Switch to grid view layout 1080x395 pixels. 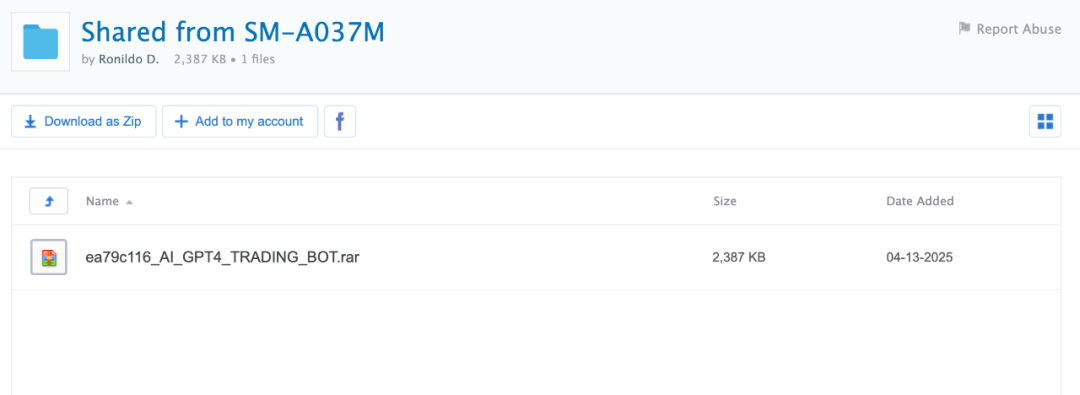(x=1045, y=121)
